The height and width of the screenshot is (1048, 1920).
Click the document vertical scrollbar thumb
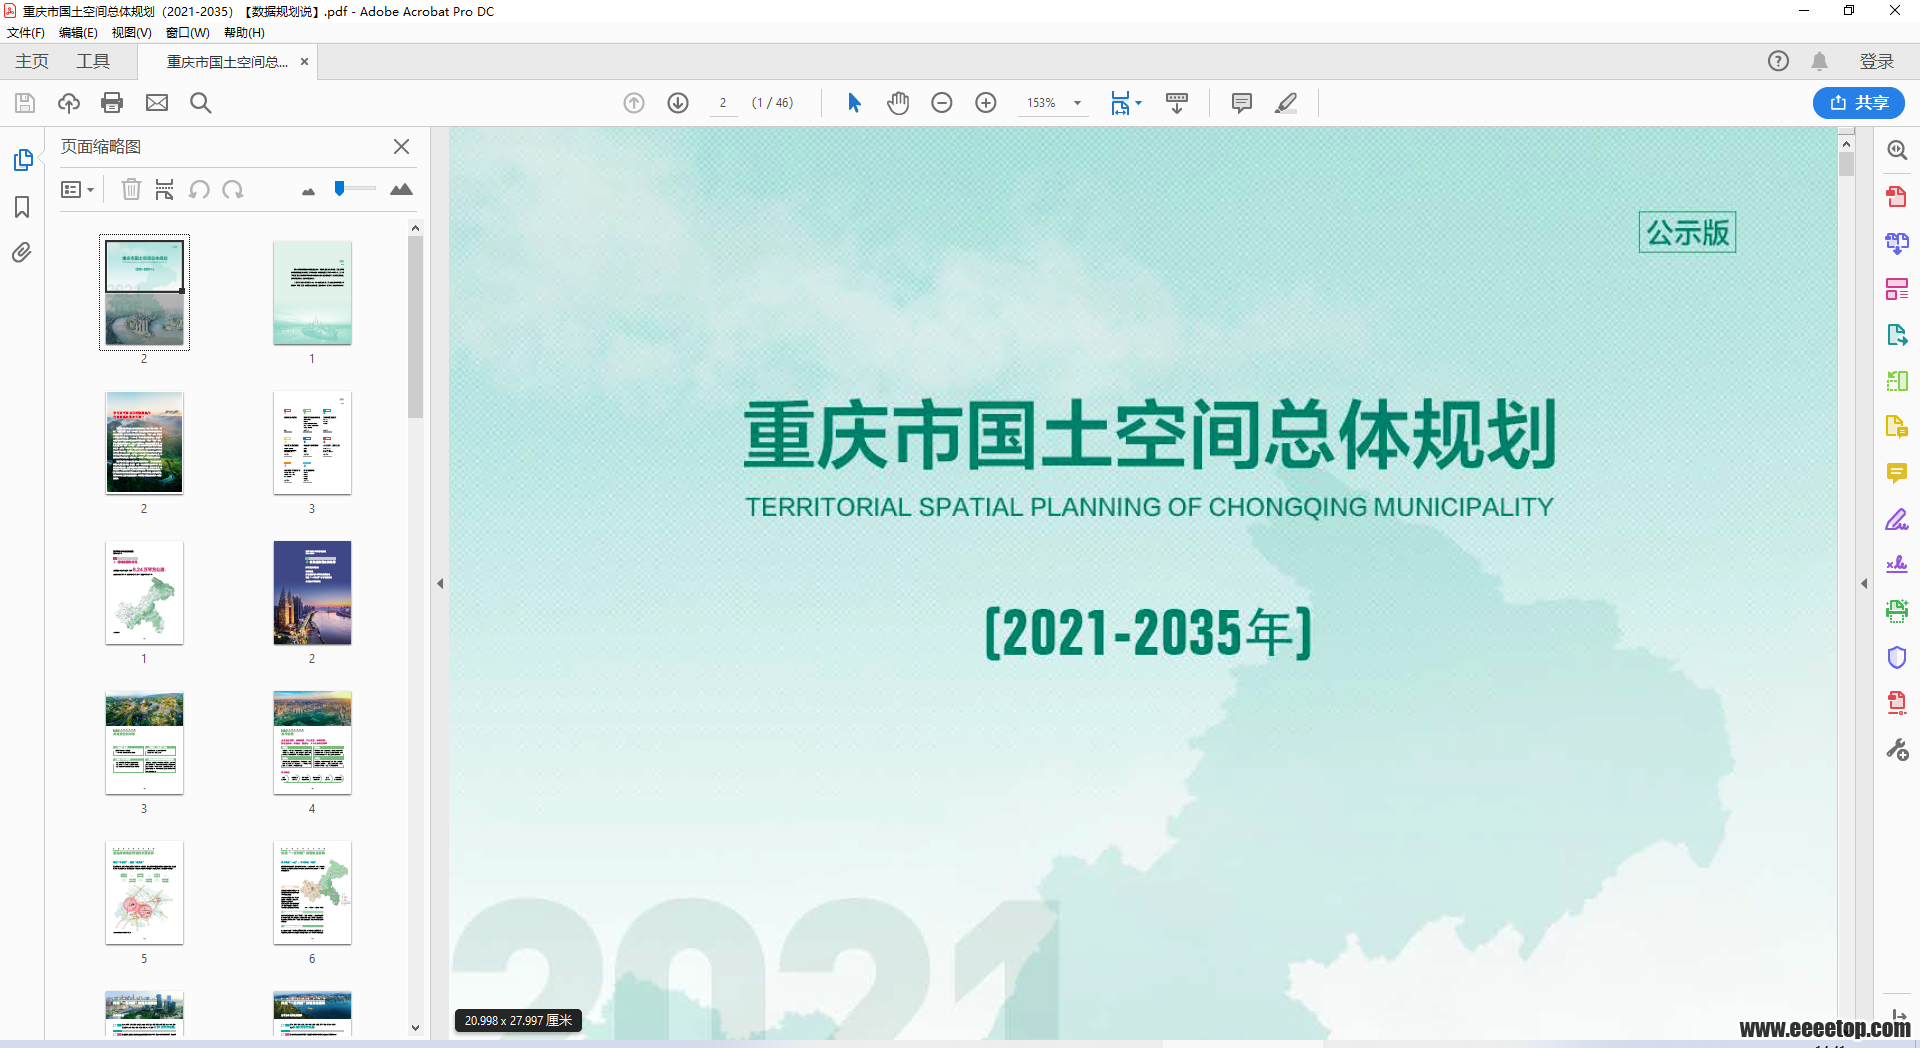pyautogui.click(x=1846, y=165)
